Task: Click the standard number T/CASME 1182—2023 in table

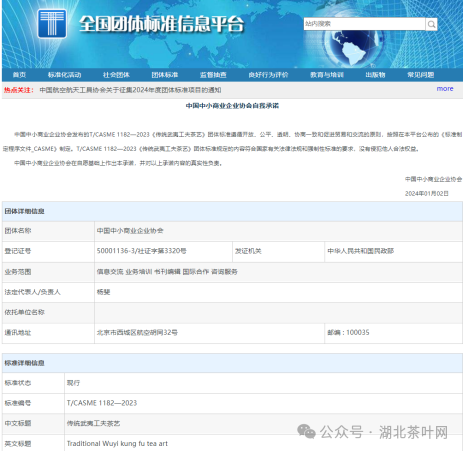Action: (102, 403)
